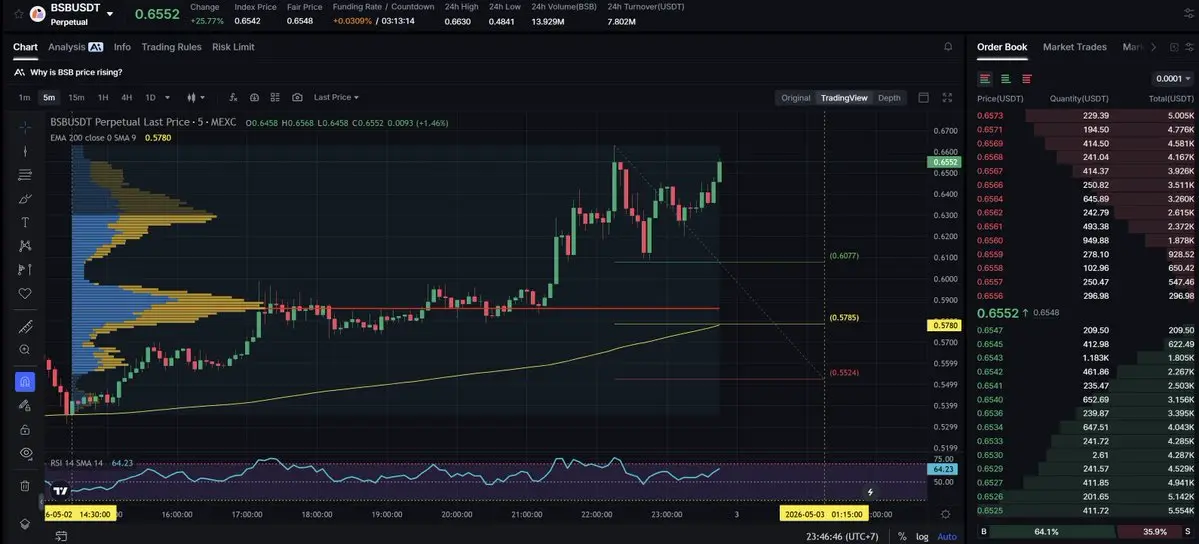Switch chart to Original view
Viewport: 1199px width, 544px height.
click(x=795, y=98)
